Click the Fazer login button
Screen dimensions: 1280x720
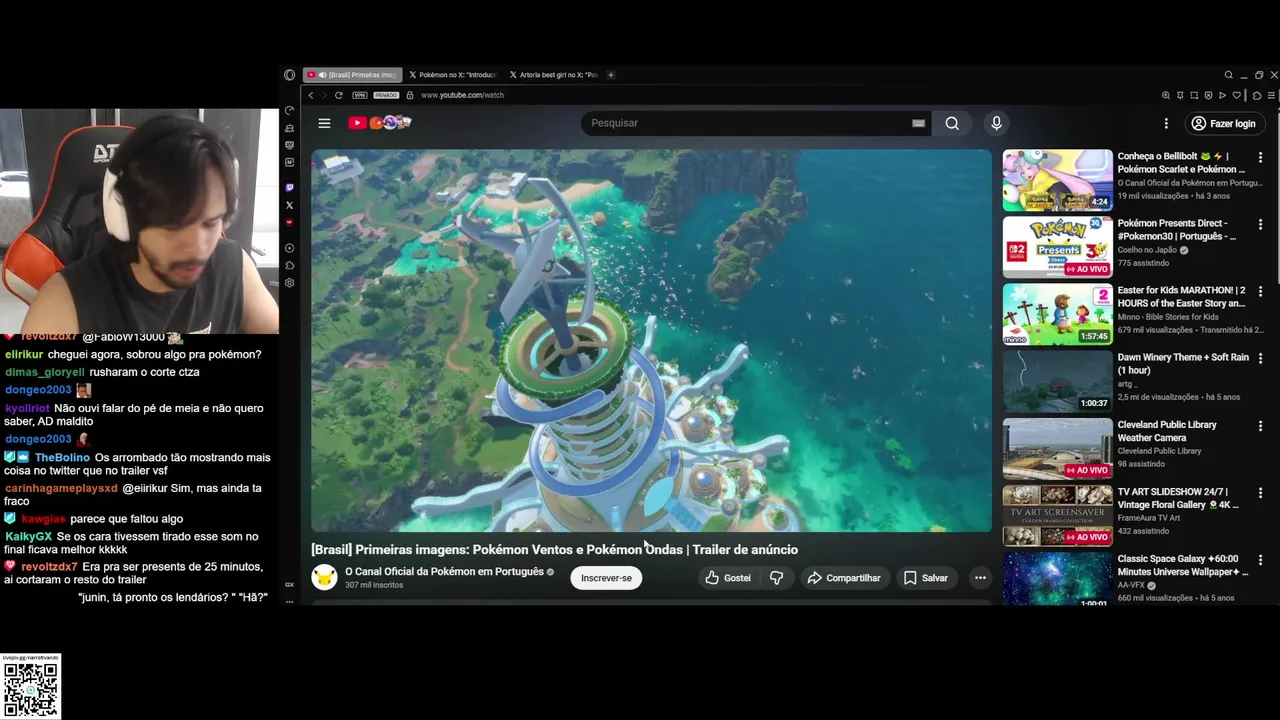point(1223,123)
